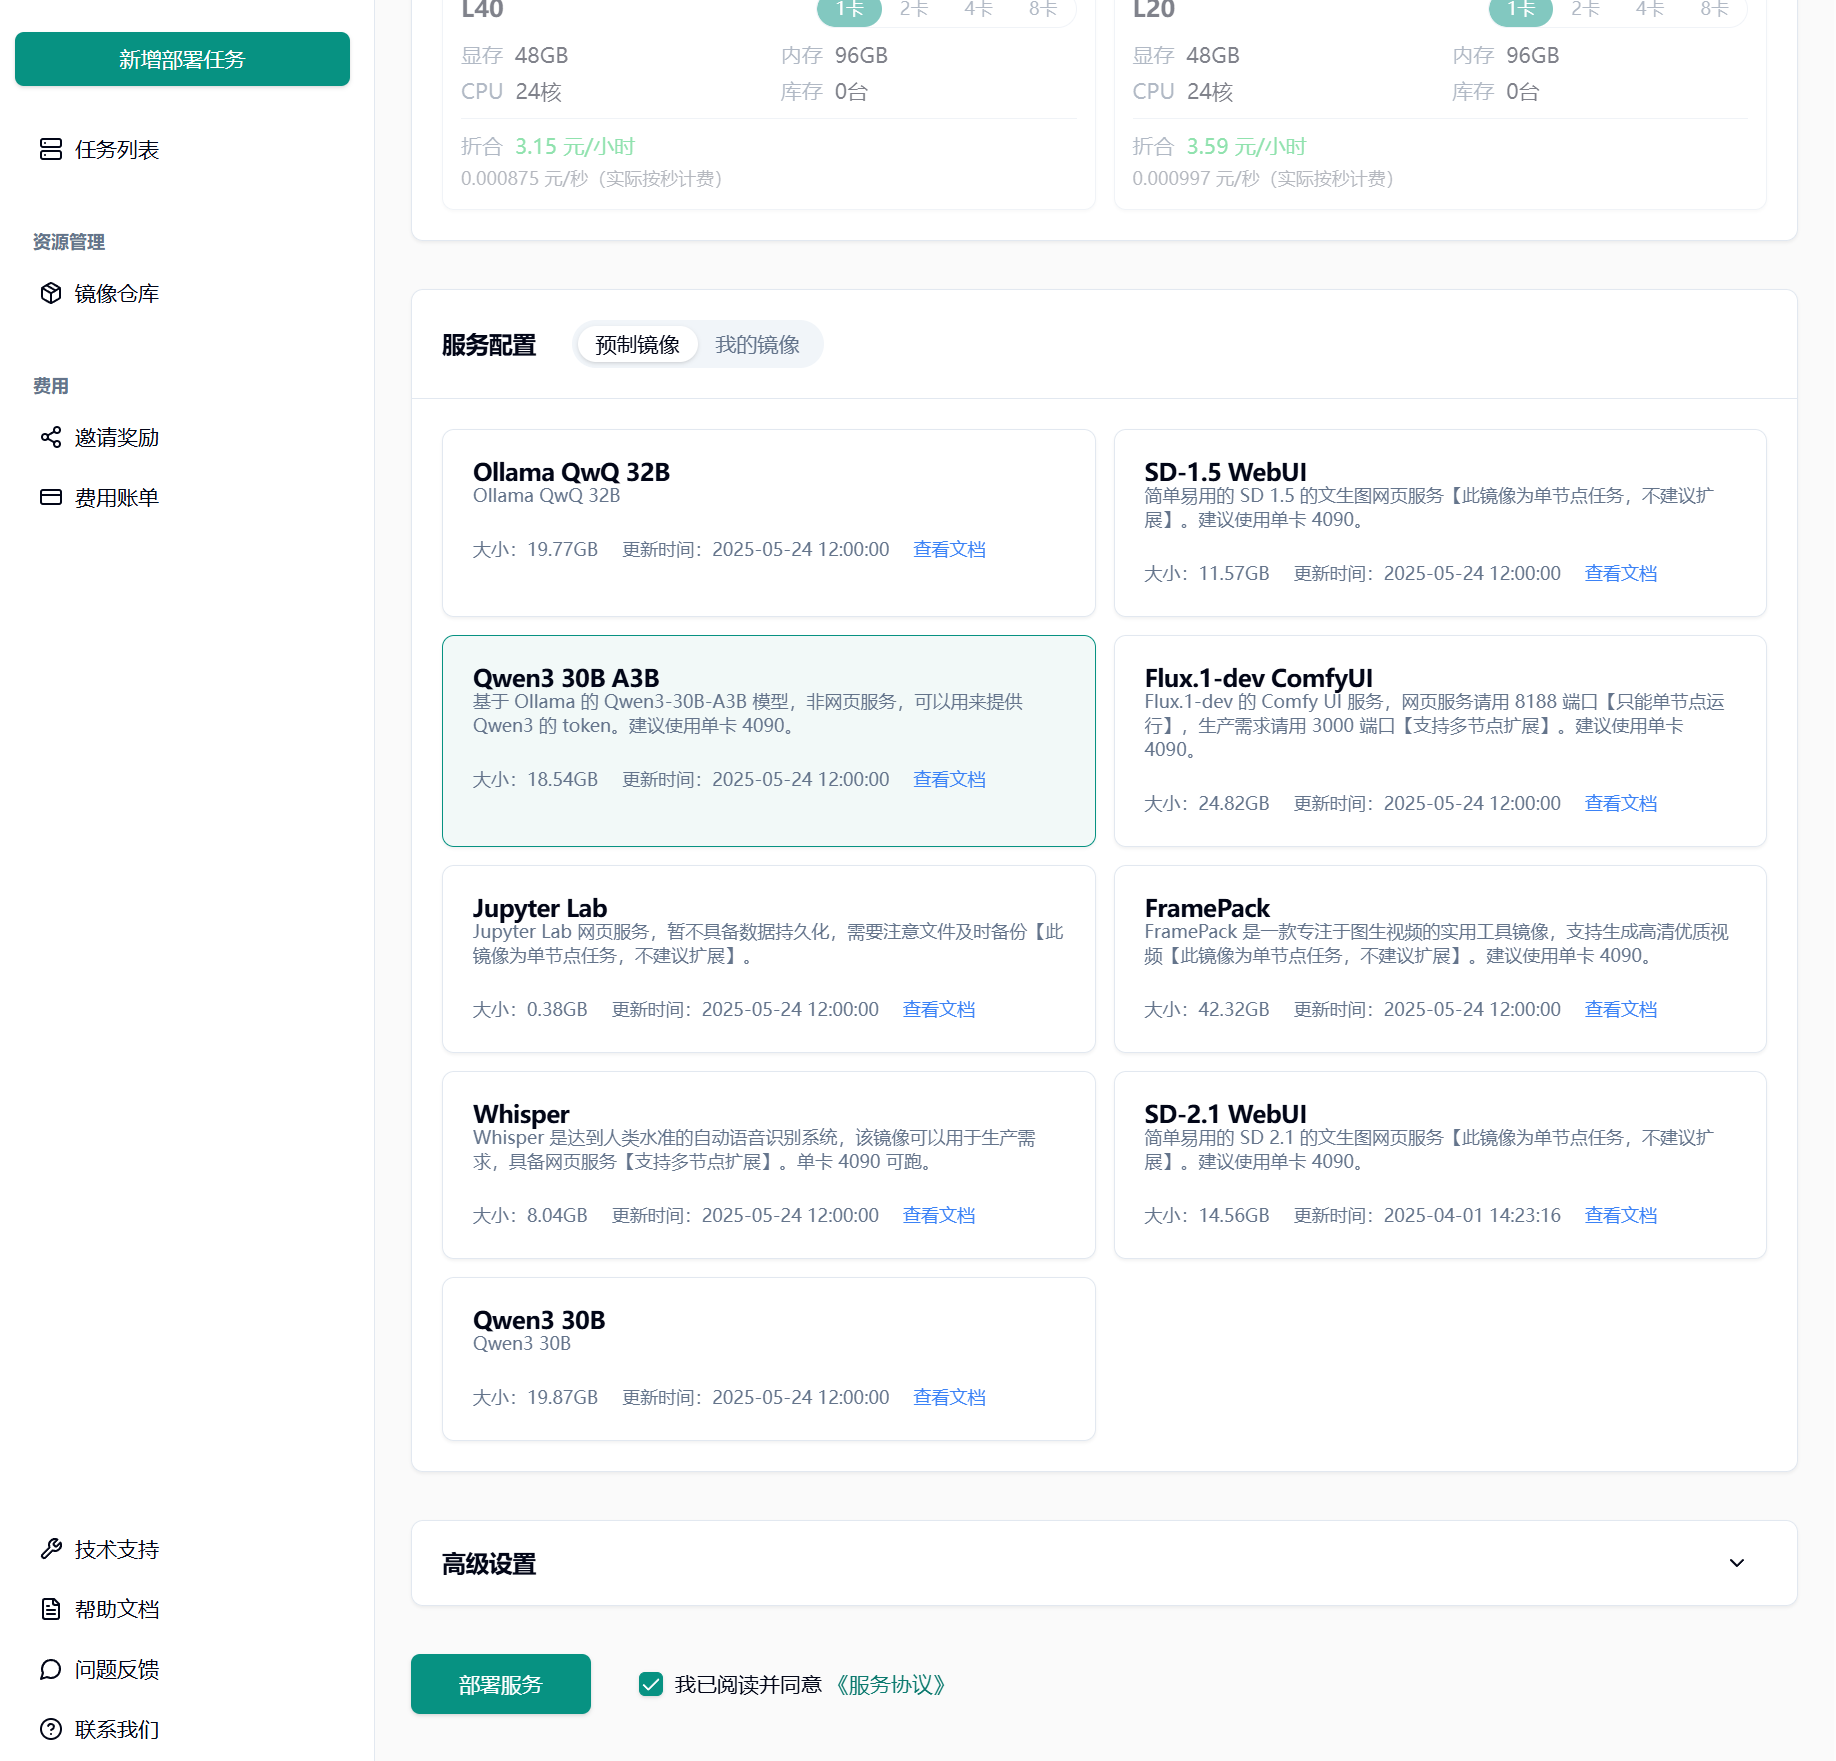Uncheck the service agreement checkbox

tap(651, 1685)
